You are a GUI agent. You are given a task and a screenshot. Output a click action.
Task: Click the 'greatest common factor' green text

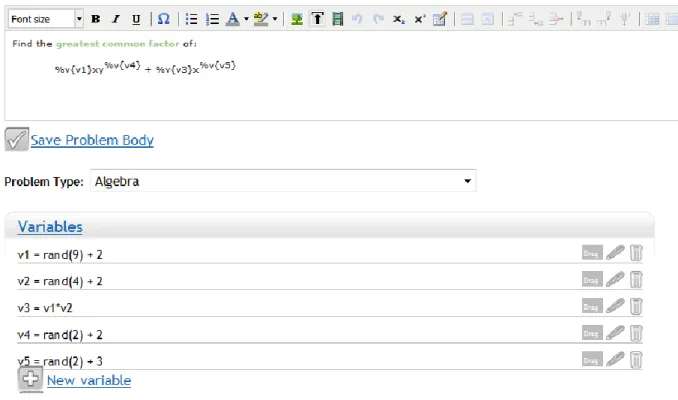point(117,44)
